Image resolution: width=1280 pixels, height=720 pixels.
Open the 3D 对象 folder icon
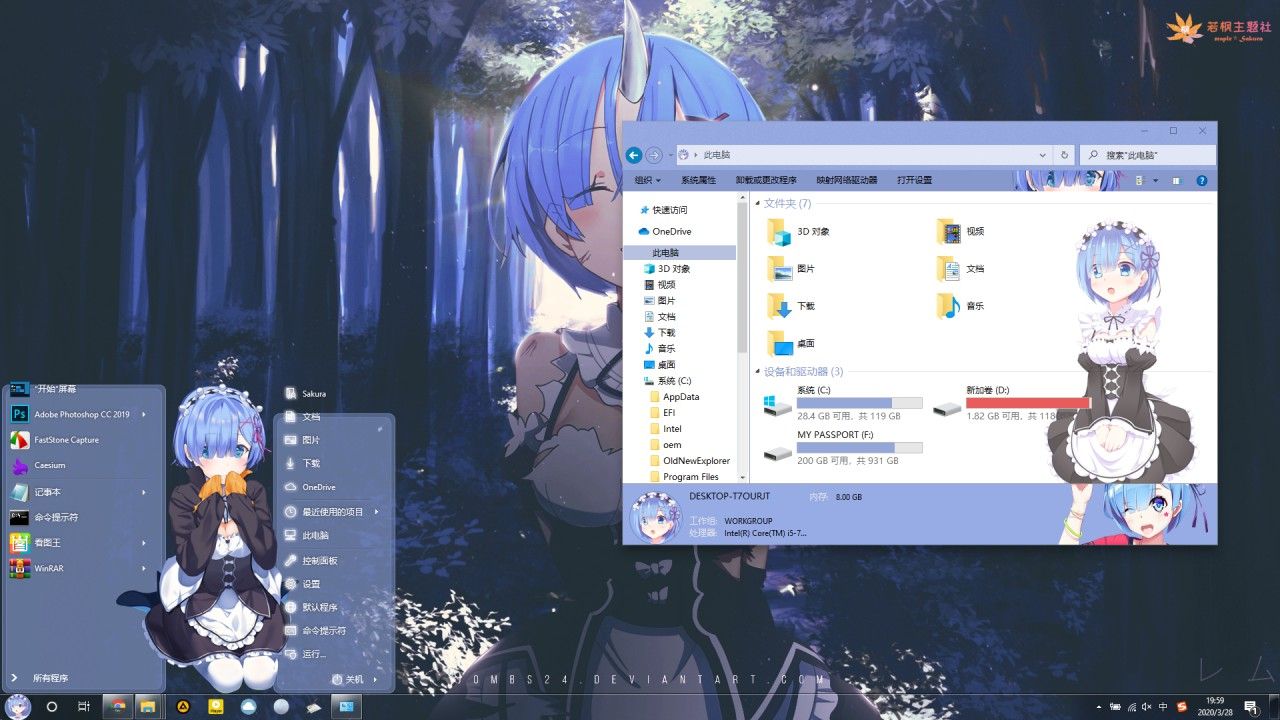tap(778, 231)
